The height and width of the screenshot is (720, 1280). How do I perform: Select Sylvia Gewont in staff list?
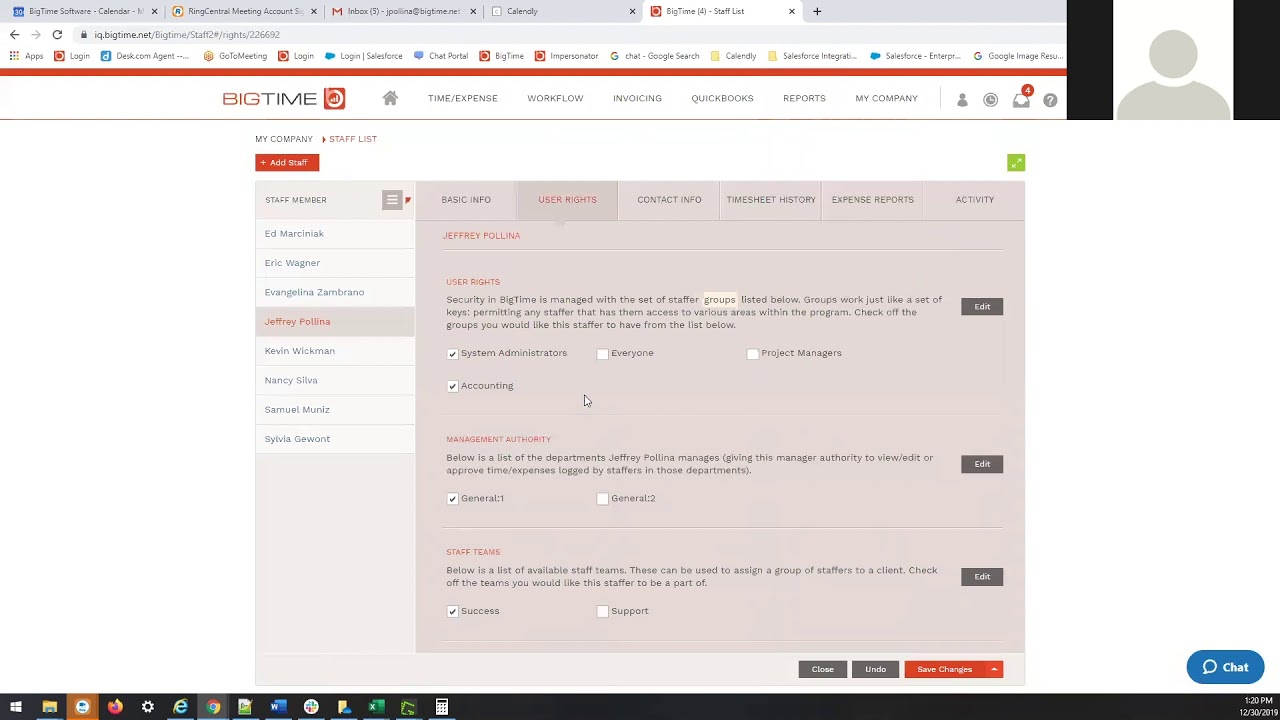point(335,439)
